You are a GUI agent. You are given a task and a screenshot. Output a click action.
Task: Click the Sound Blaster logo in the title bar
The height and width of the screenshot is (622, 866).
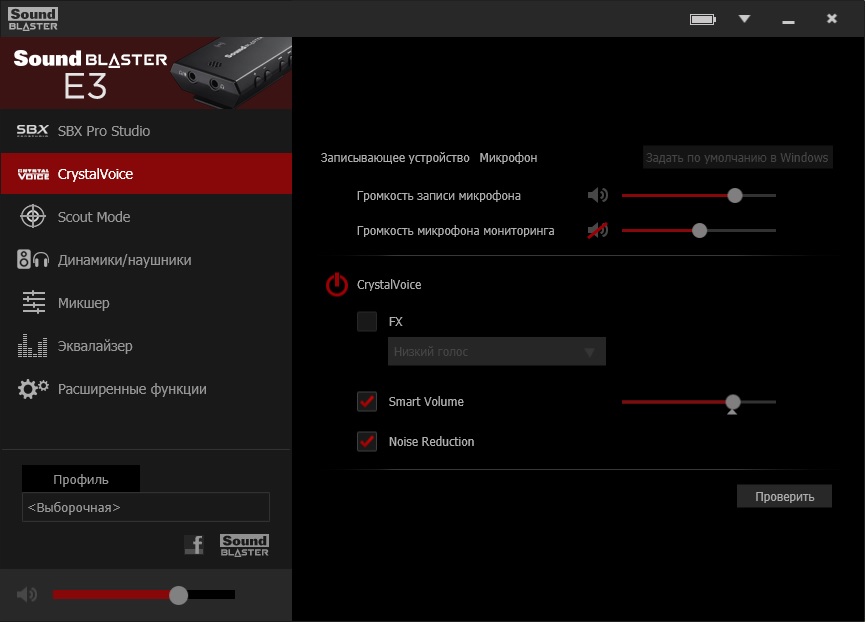tap(33, 19)
